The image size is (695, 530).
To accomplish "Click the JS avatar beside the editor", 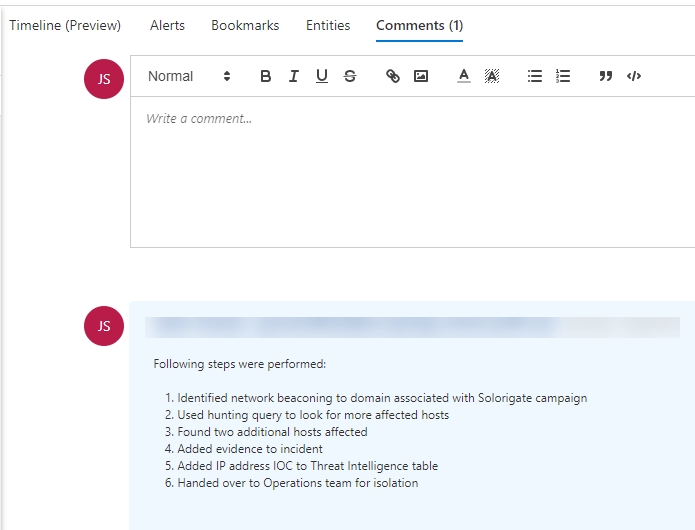I will (104, 79).
